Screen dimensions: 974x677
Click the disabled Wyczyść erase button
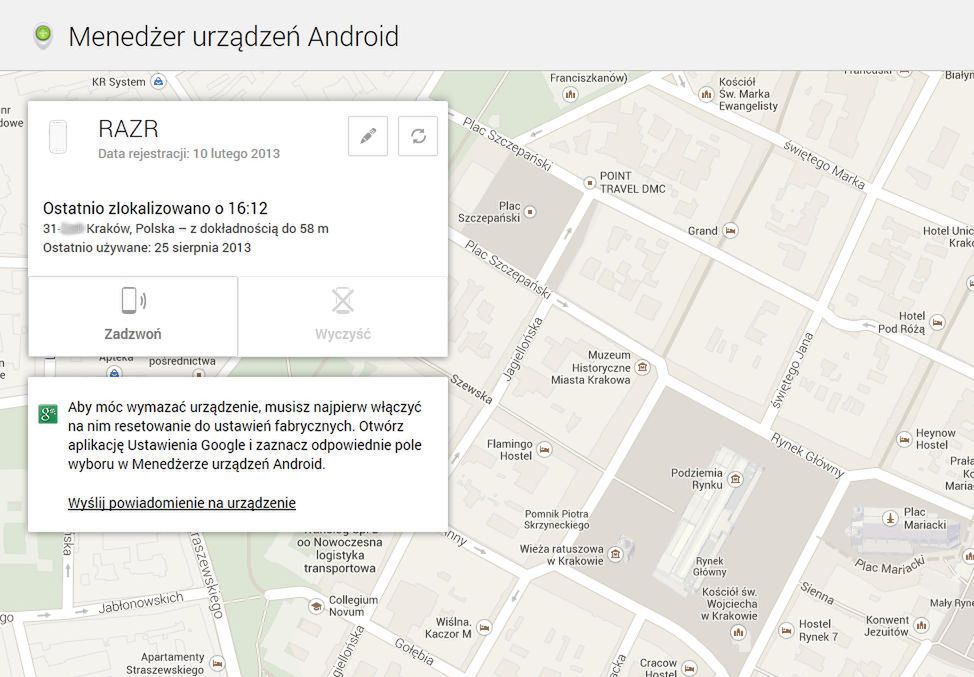(343, 316)
